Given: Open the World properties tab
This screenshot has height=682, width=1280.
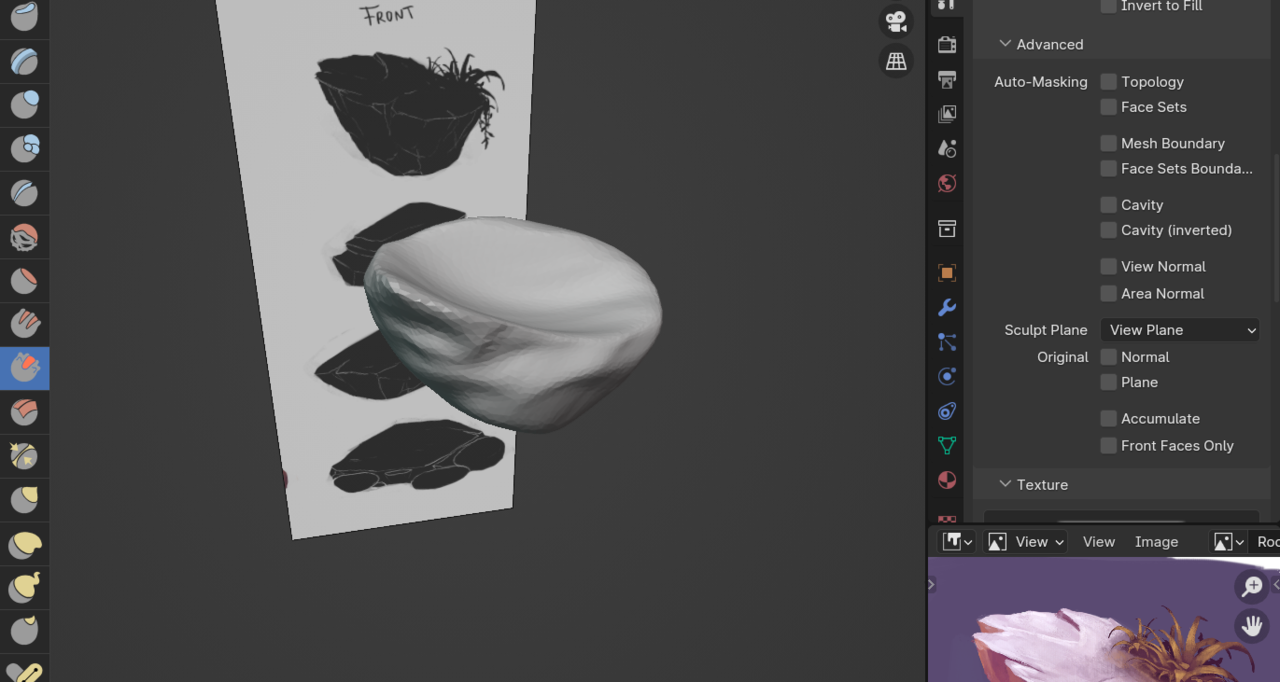Looking at the screenshot, I should coord(947,183).
